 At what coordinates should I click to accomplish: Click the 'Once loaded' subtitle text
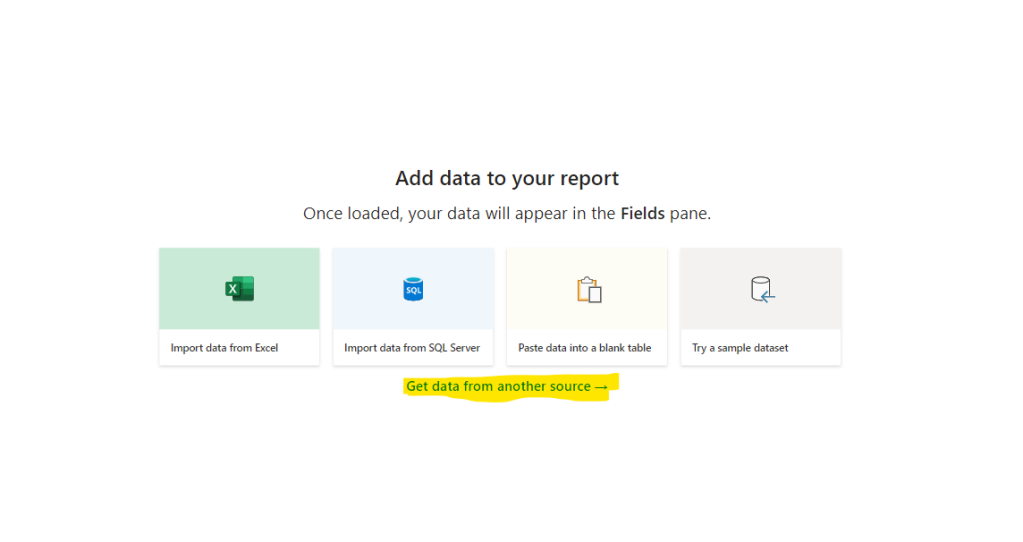click(x=507, y=214)
